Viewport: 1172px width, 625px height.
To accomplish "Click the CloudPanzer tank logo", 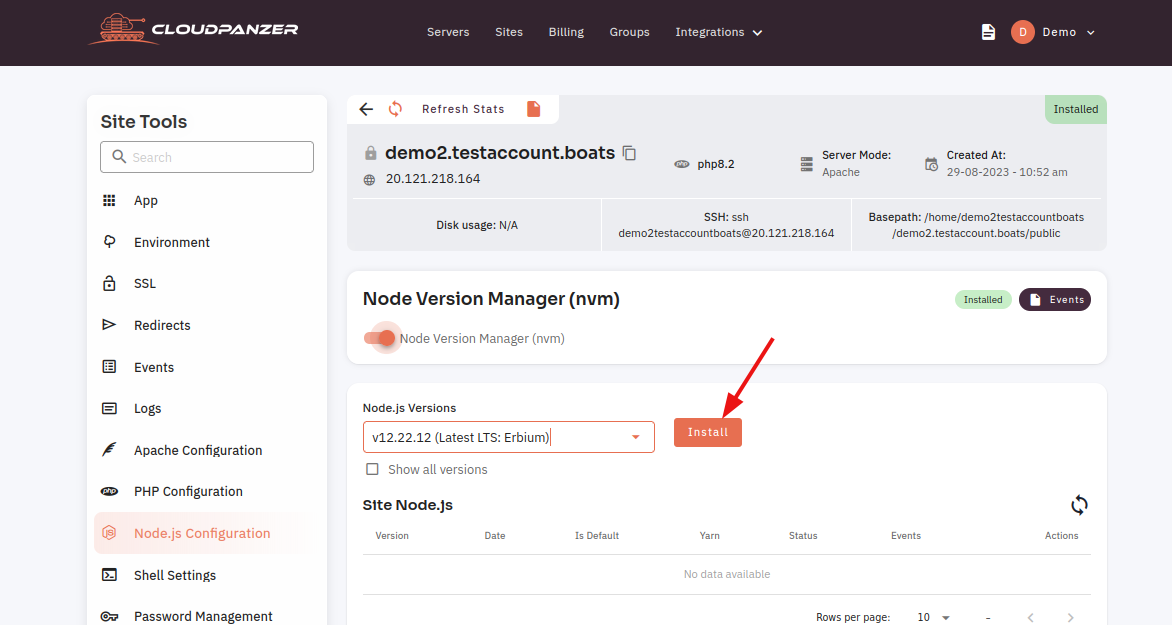I will [x=193, y=30].
